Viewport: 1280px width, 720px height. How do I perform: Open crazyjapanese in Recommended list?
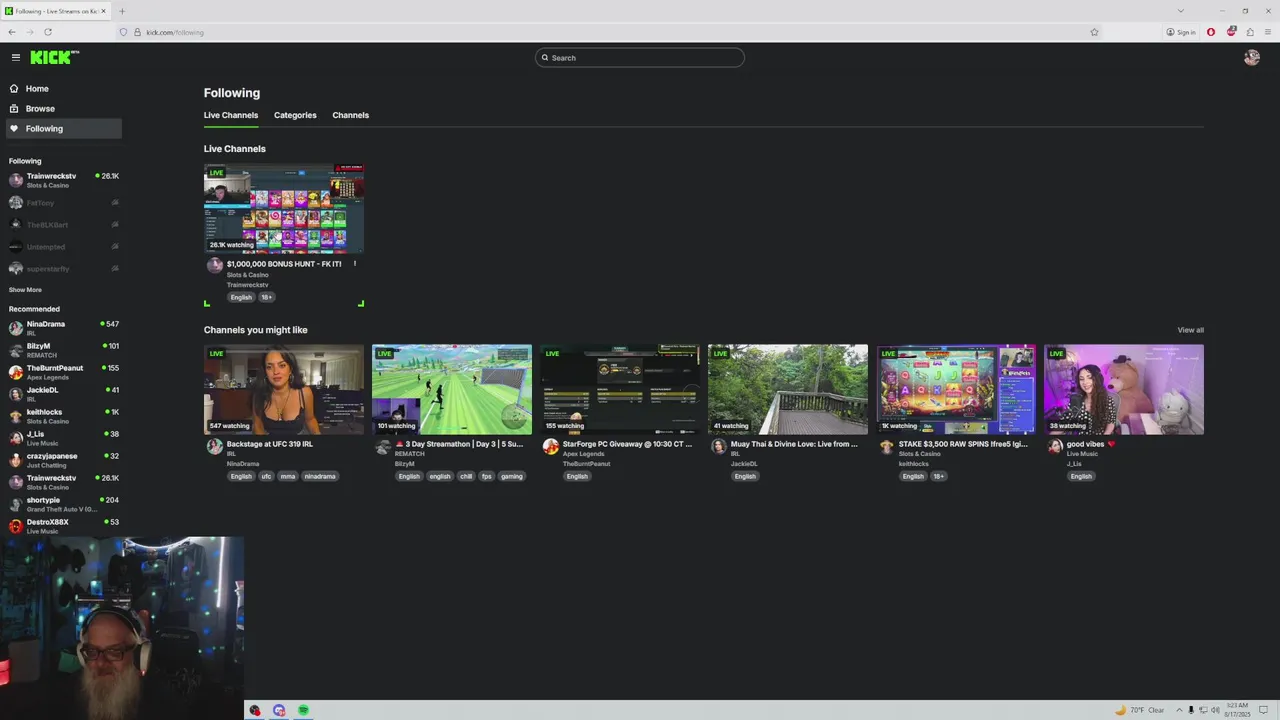(x=63, y=460)
